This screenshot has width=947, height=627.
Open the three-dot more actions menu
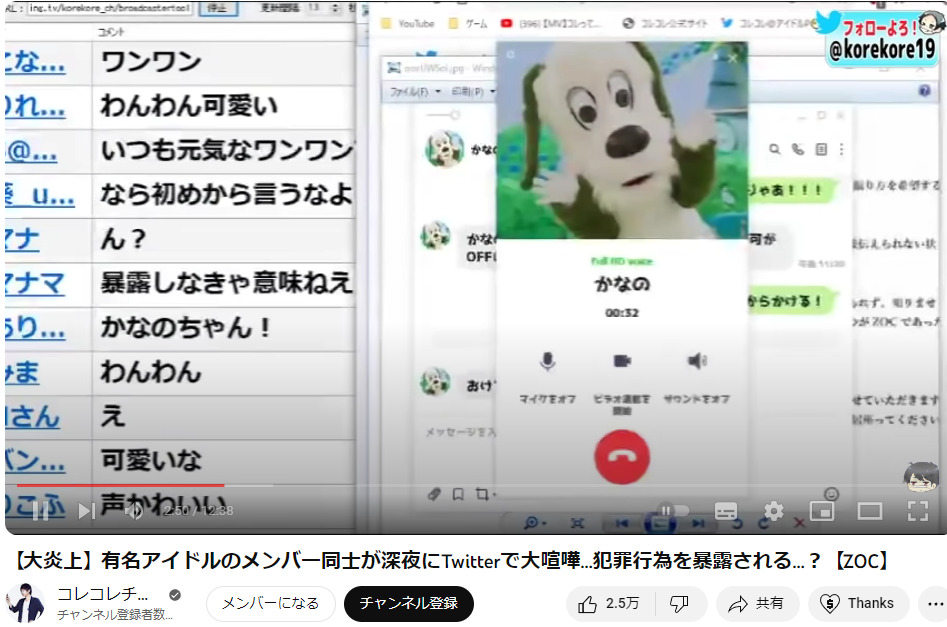point(935,603)
